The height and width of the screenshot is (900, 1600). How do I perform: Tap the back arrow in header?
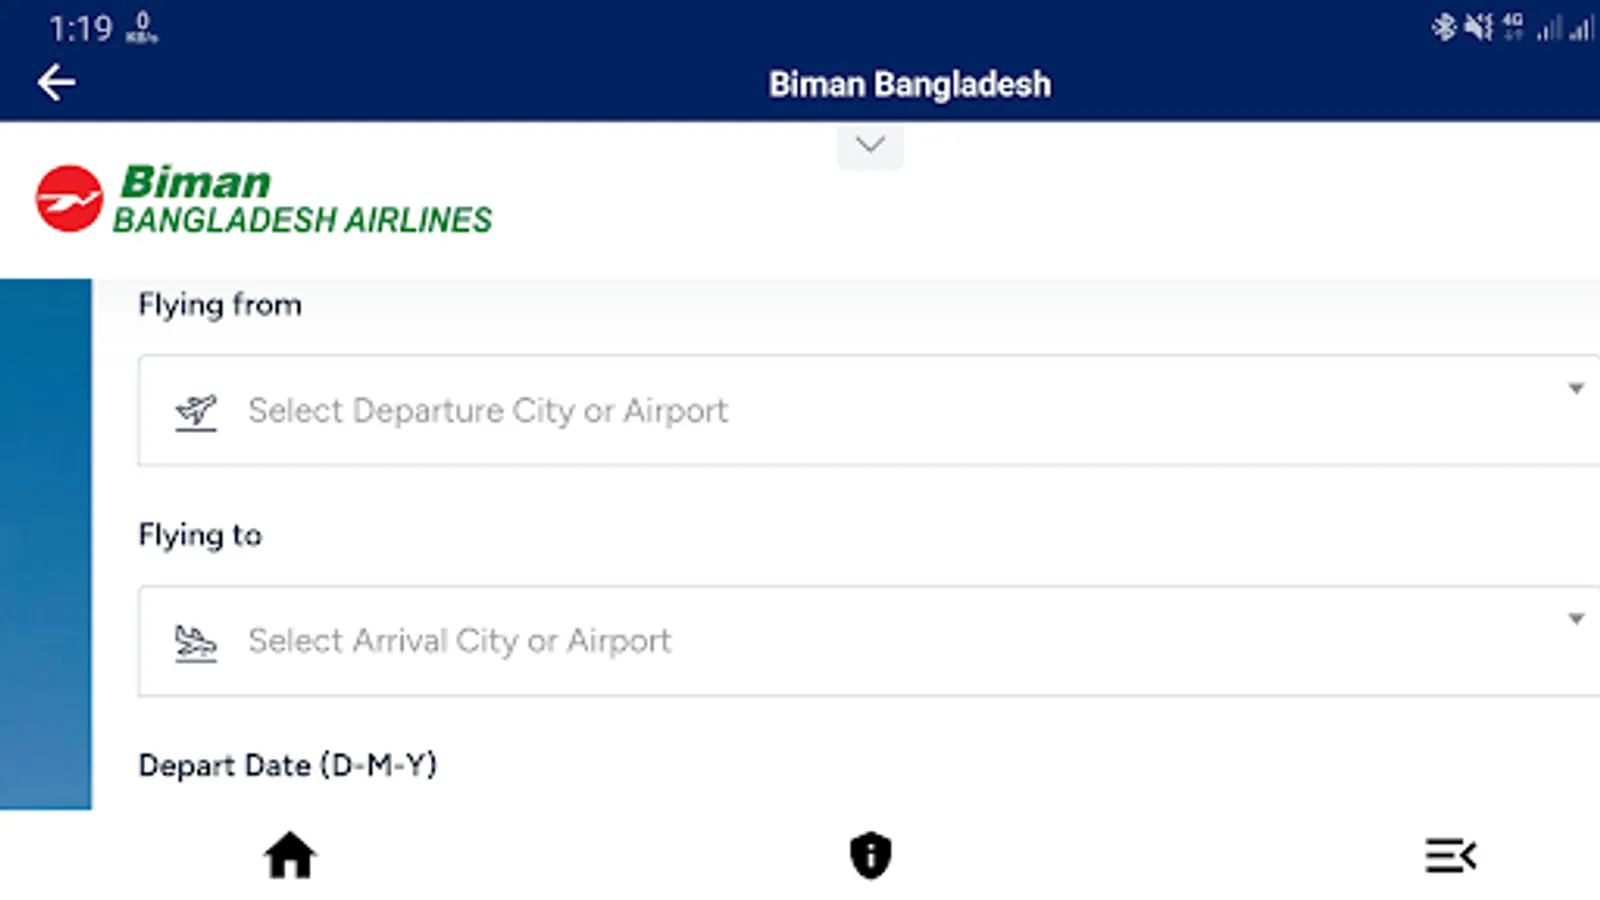tap(57, 83)
